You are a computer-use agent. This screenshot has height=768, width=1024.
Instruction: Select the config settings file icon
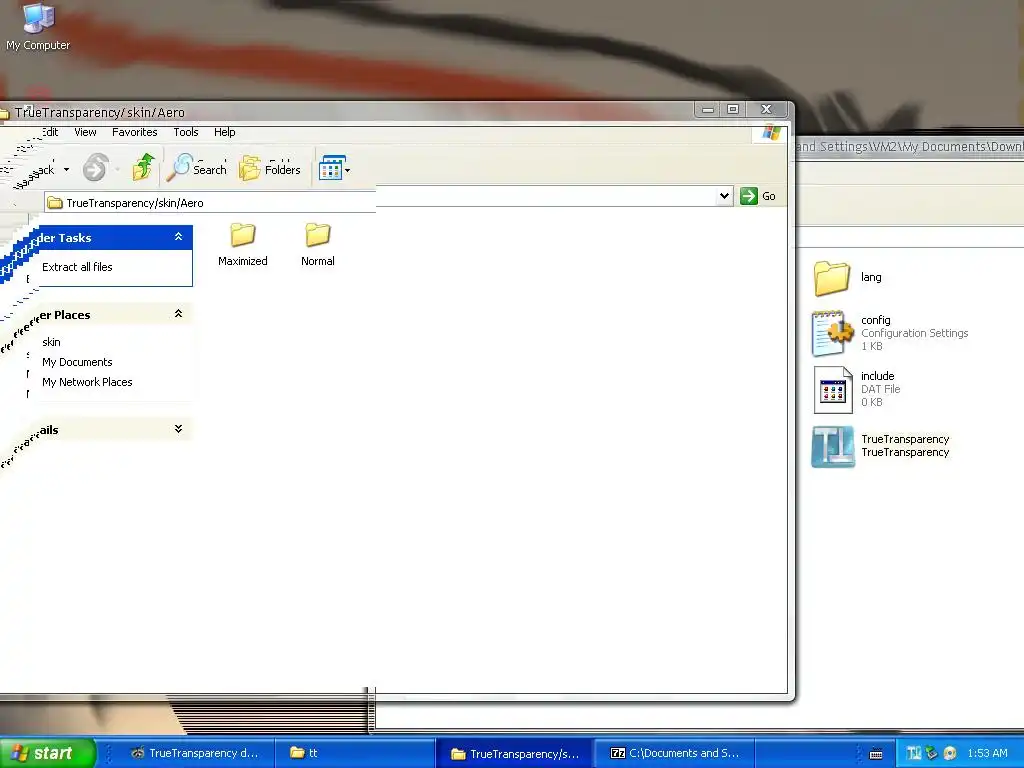point(833,333)
